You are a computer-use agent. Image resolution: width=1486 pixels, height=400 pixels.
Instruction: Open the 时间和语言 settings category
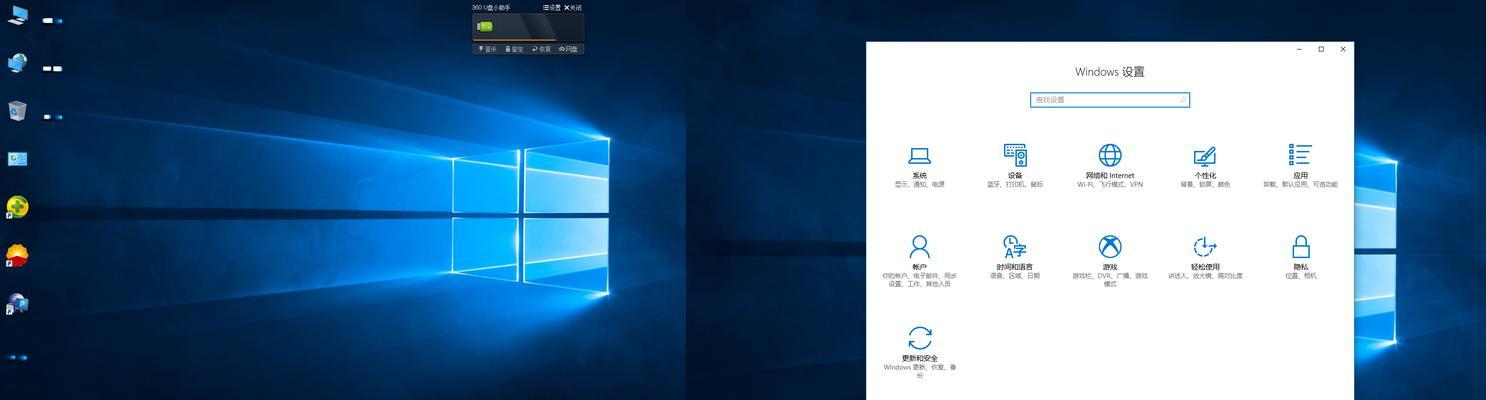(1015, 258)
